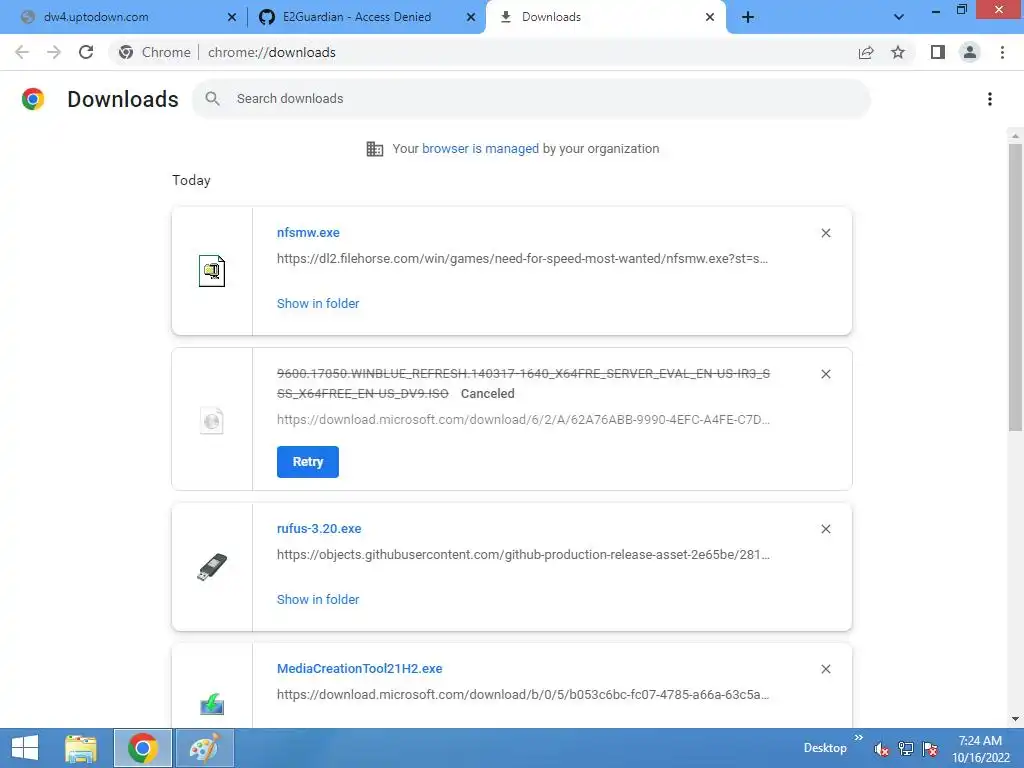This screenshot has height=768, width=1024.
Task: Click the scrollbar down arrow
Action: coord(1015,719)
